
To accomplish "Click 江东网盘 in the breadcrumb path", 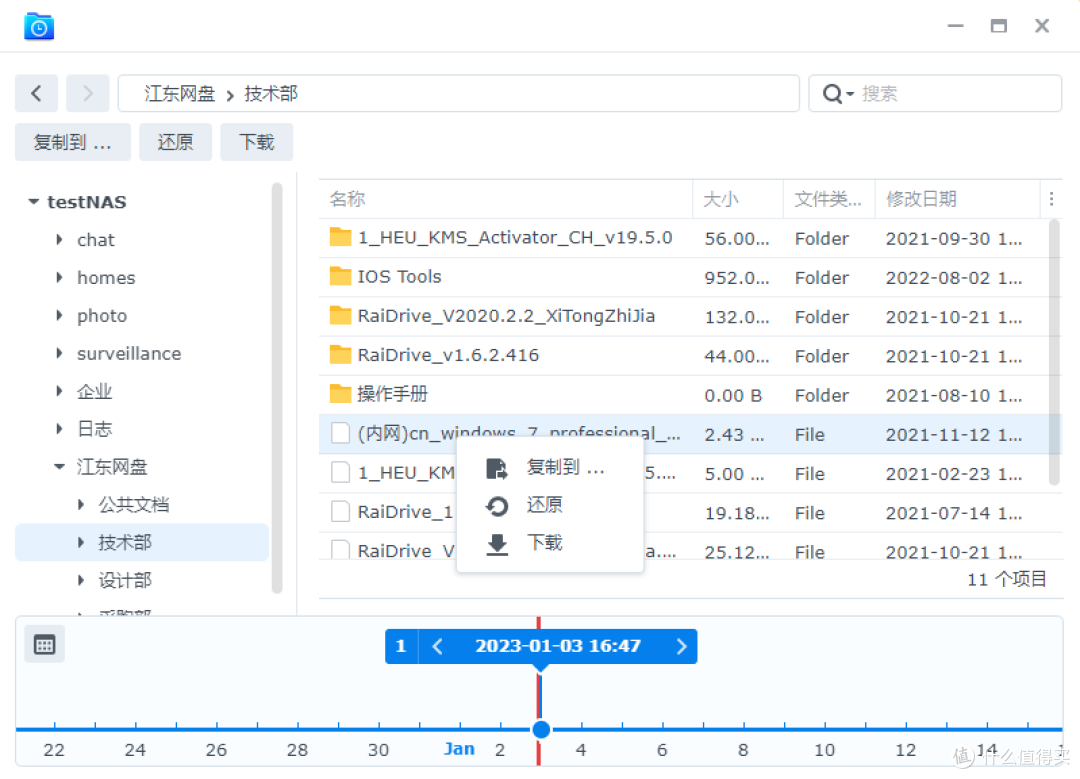I will tap(179, 94).
